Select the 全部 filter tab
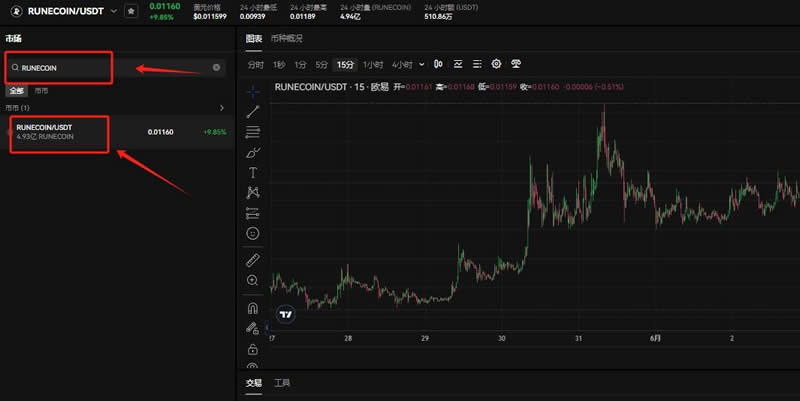This screenshot has width=800, height=401. click(x=16, y=91)
